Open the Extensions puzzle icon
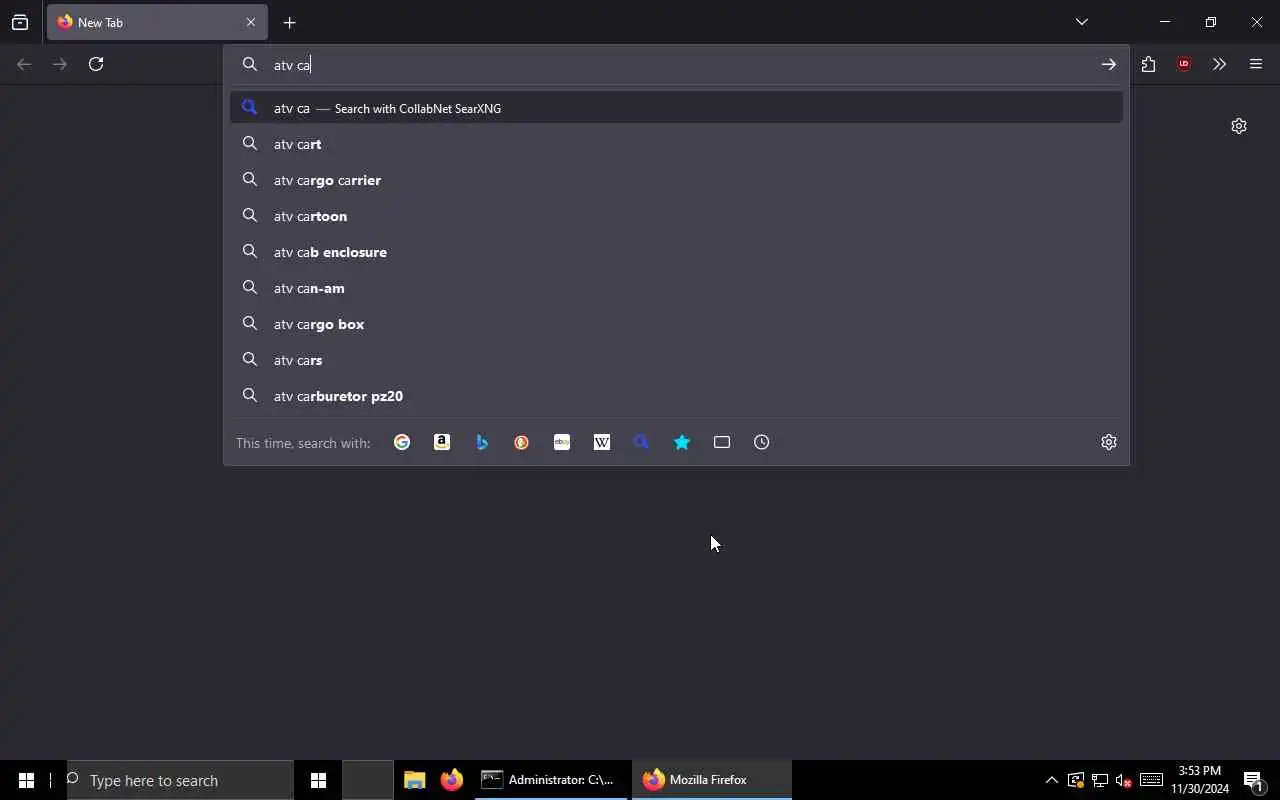Viewport: 1280px width, 800px height. click(1148, 64)
